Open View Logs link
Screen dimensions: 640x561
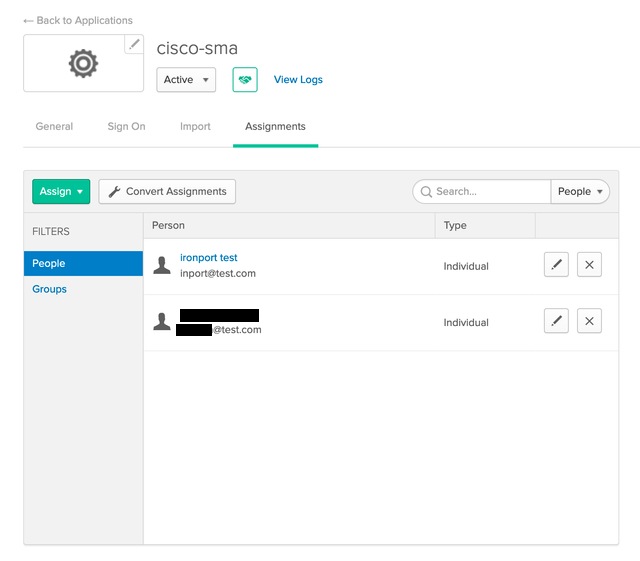(x=298, y=80)
